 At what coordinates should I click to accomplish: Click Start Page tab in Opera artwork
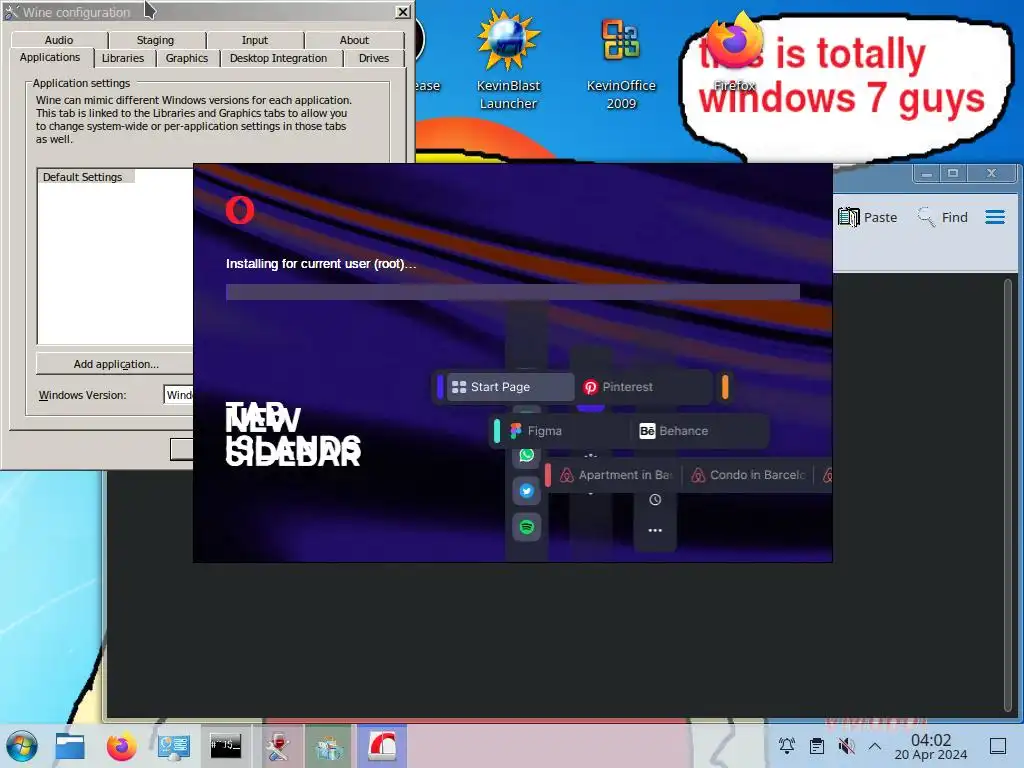509,387
